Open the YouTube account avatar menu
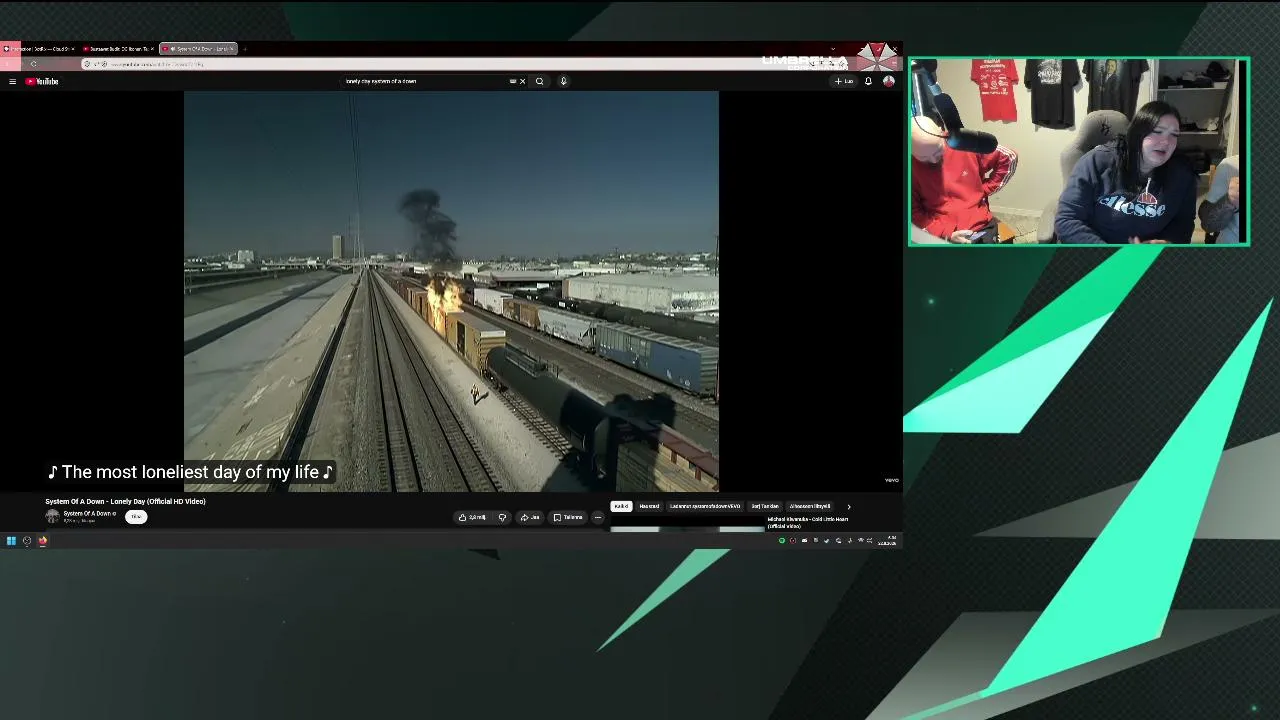Viewport: 1280px width, 720px height. [888, 81]
